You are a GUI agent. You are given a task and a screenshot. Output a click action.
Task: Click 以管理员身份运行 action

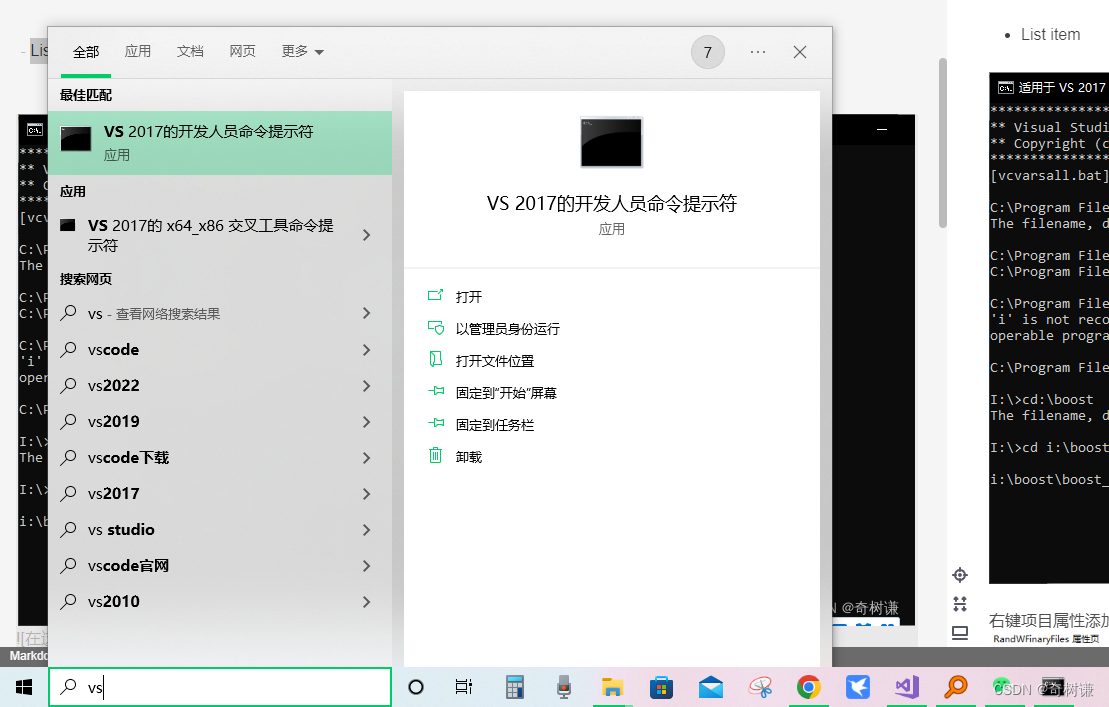coord(494,328)
